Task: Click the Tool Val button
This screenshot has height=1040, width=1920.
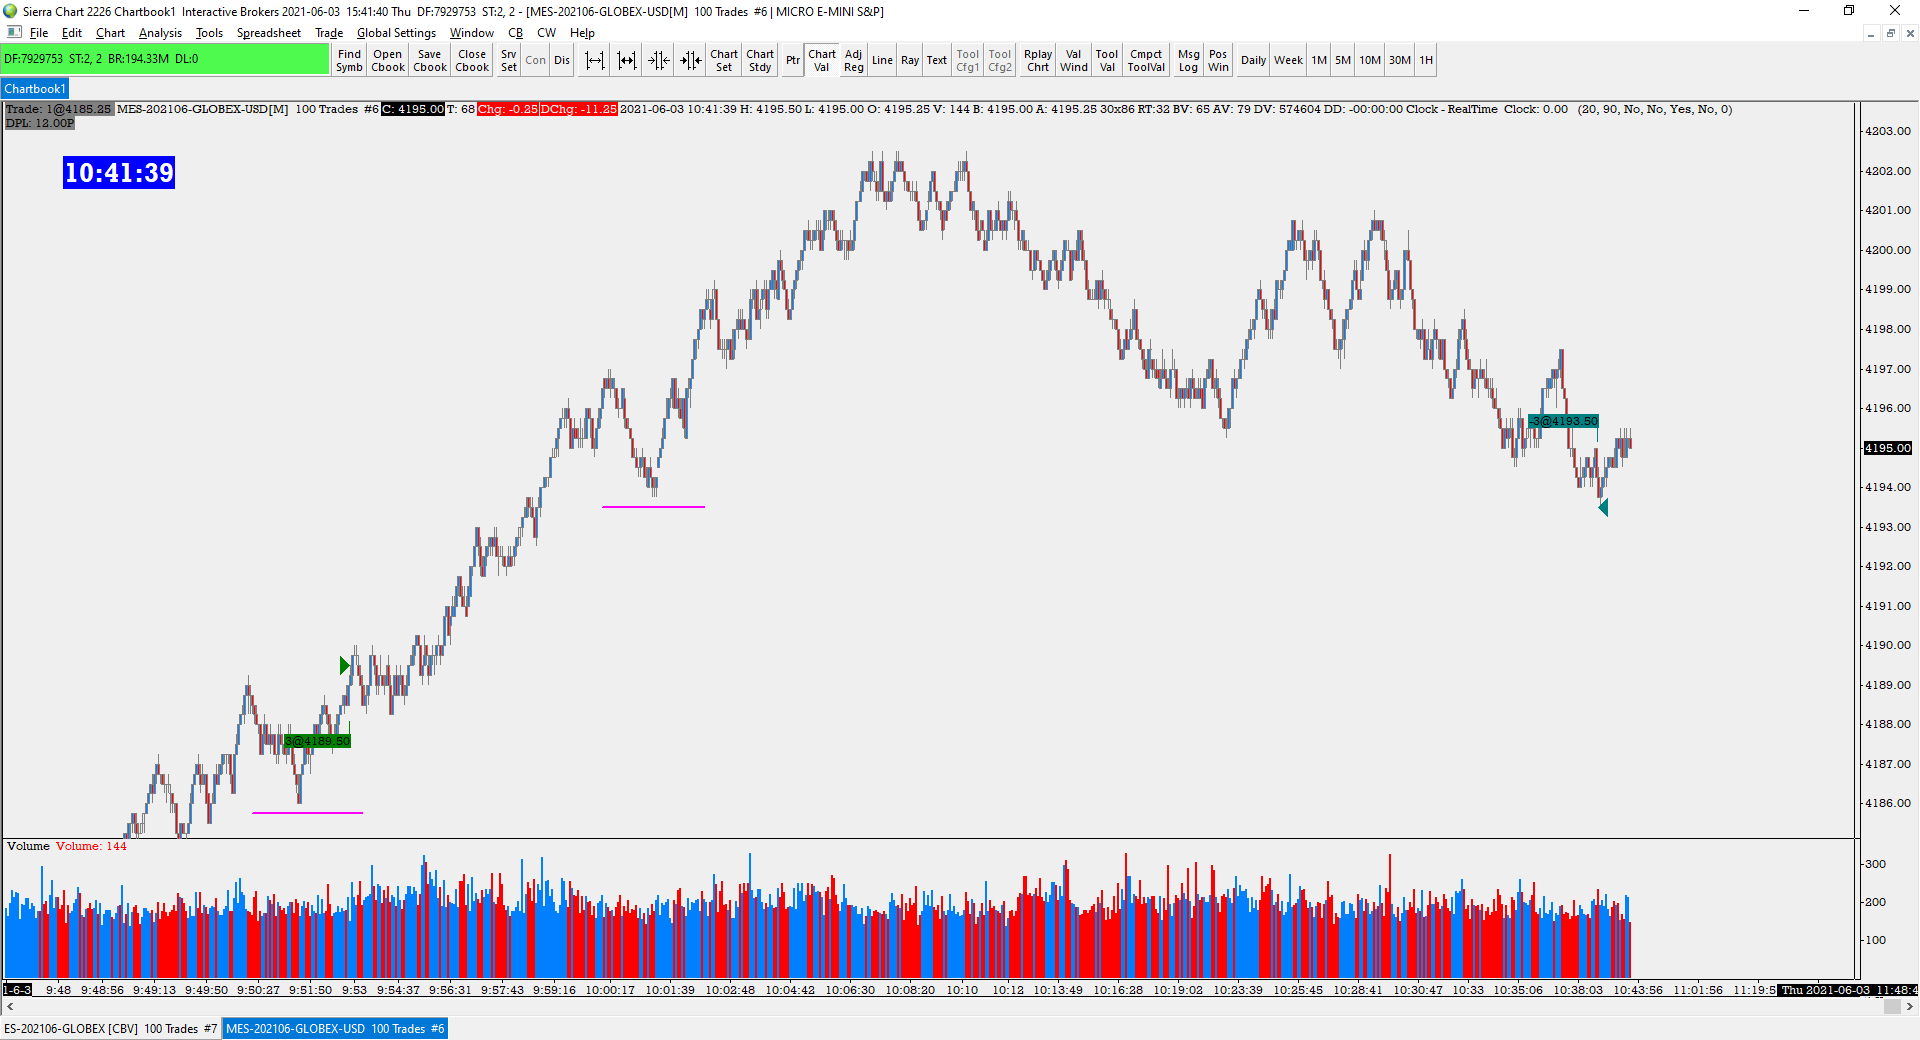Action: [1107, 60]
